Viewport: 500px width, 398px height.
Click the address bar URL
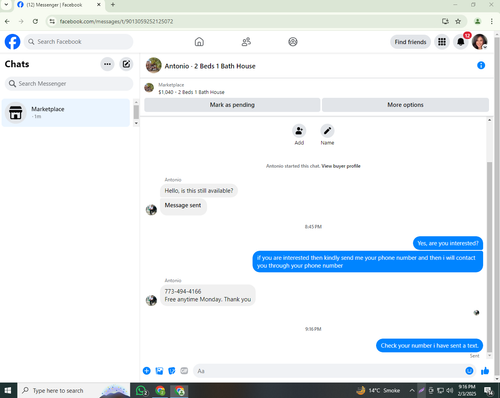(x=116, y=21)
